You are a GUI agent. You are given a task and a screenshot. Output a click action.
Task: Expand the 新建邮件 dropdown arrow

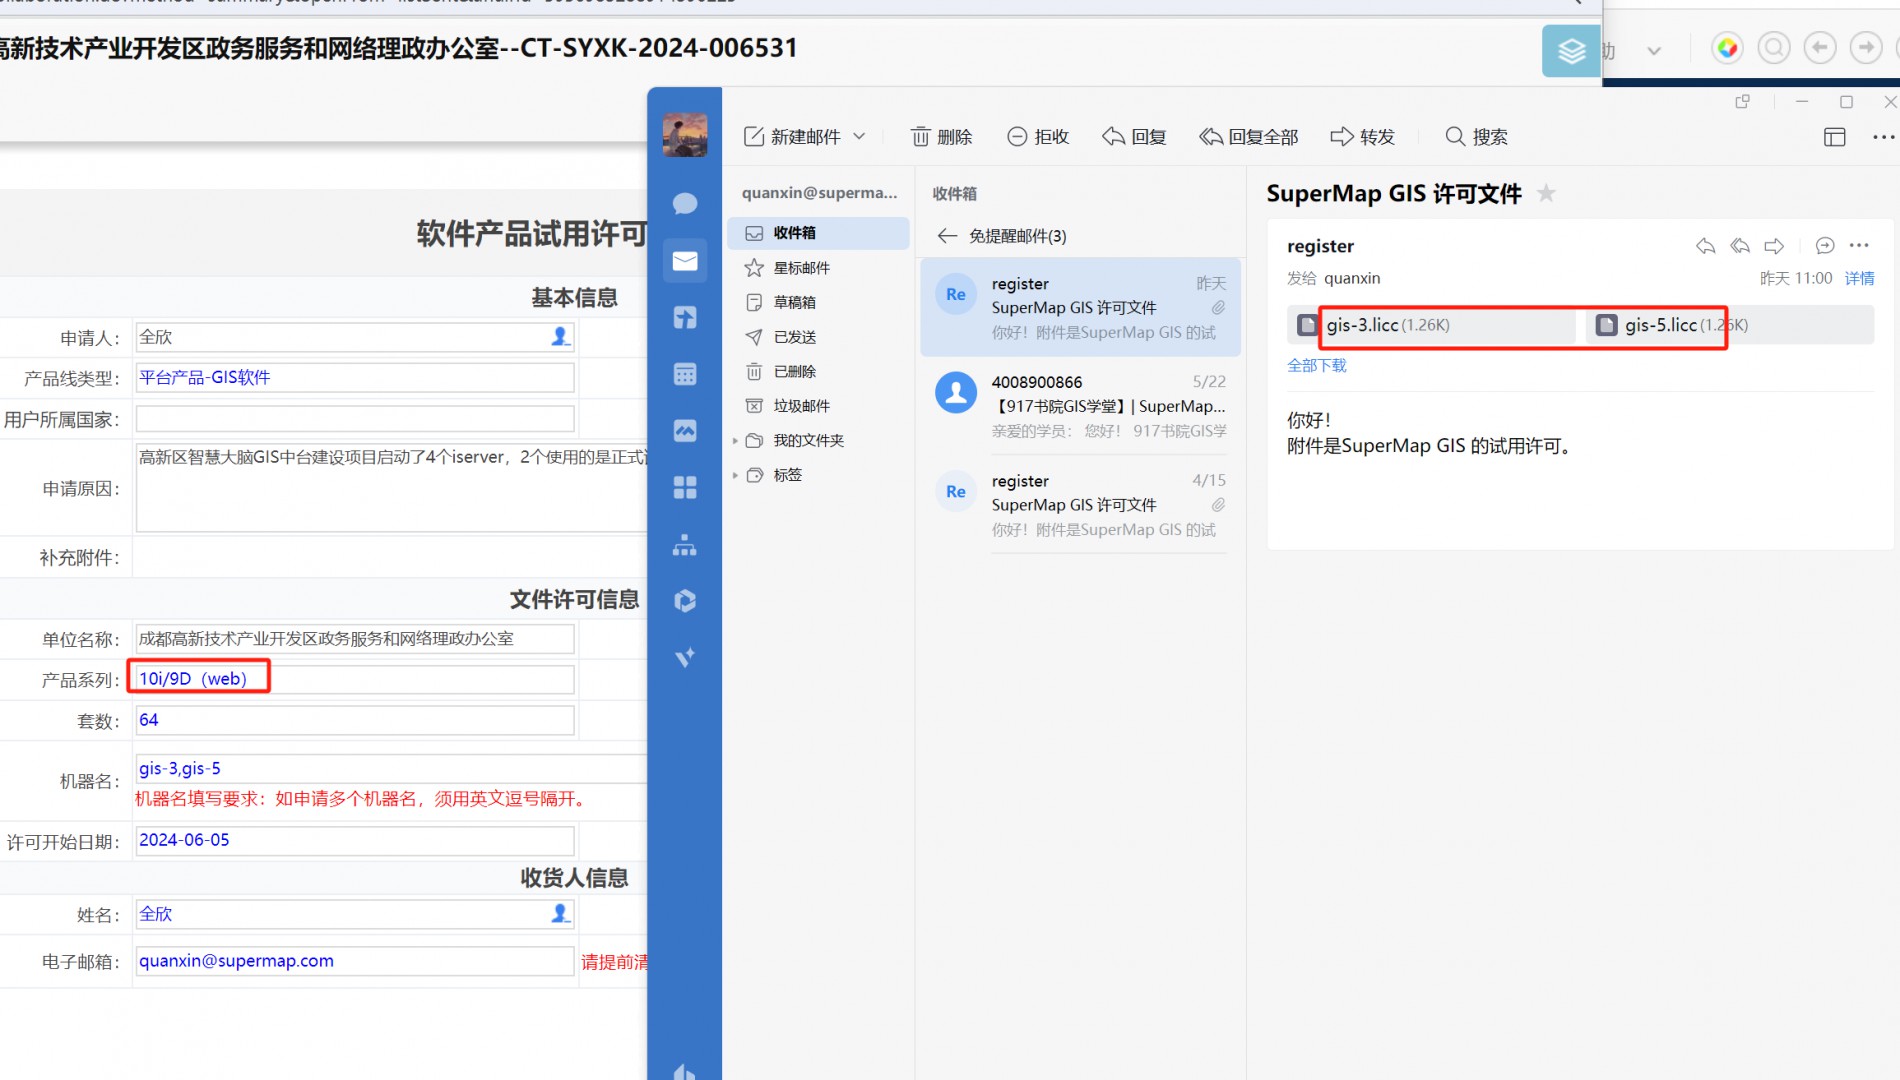(x=859, y=137)
